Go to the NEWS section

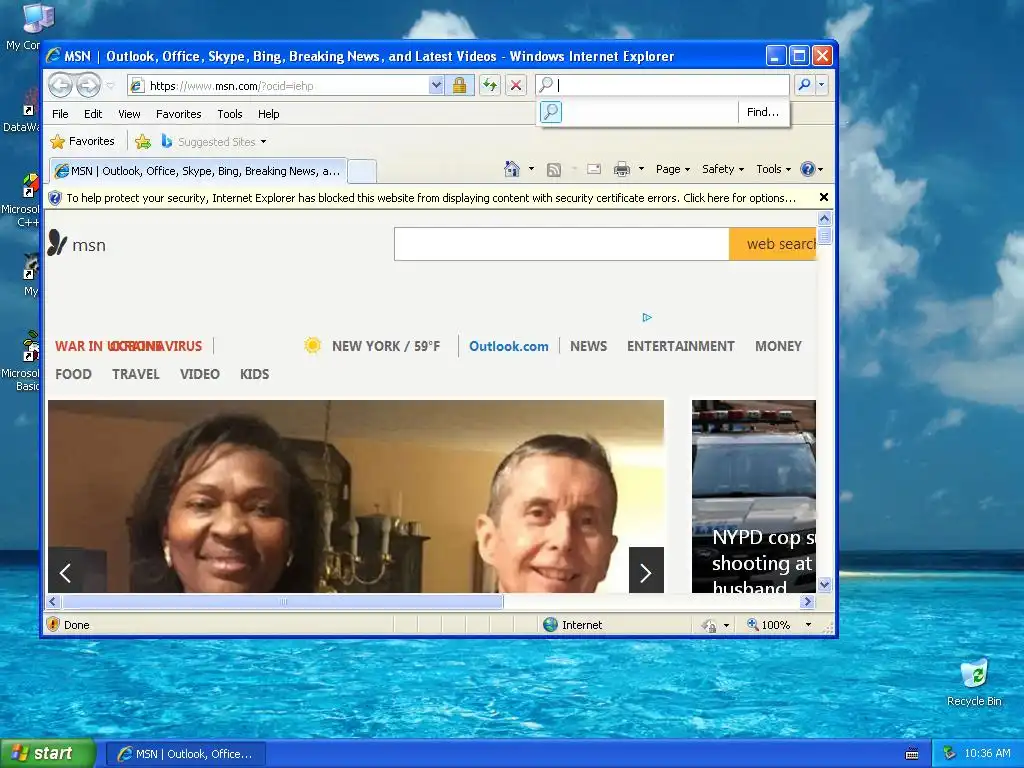click(588, 346)
